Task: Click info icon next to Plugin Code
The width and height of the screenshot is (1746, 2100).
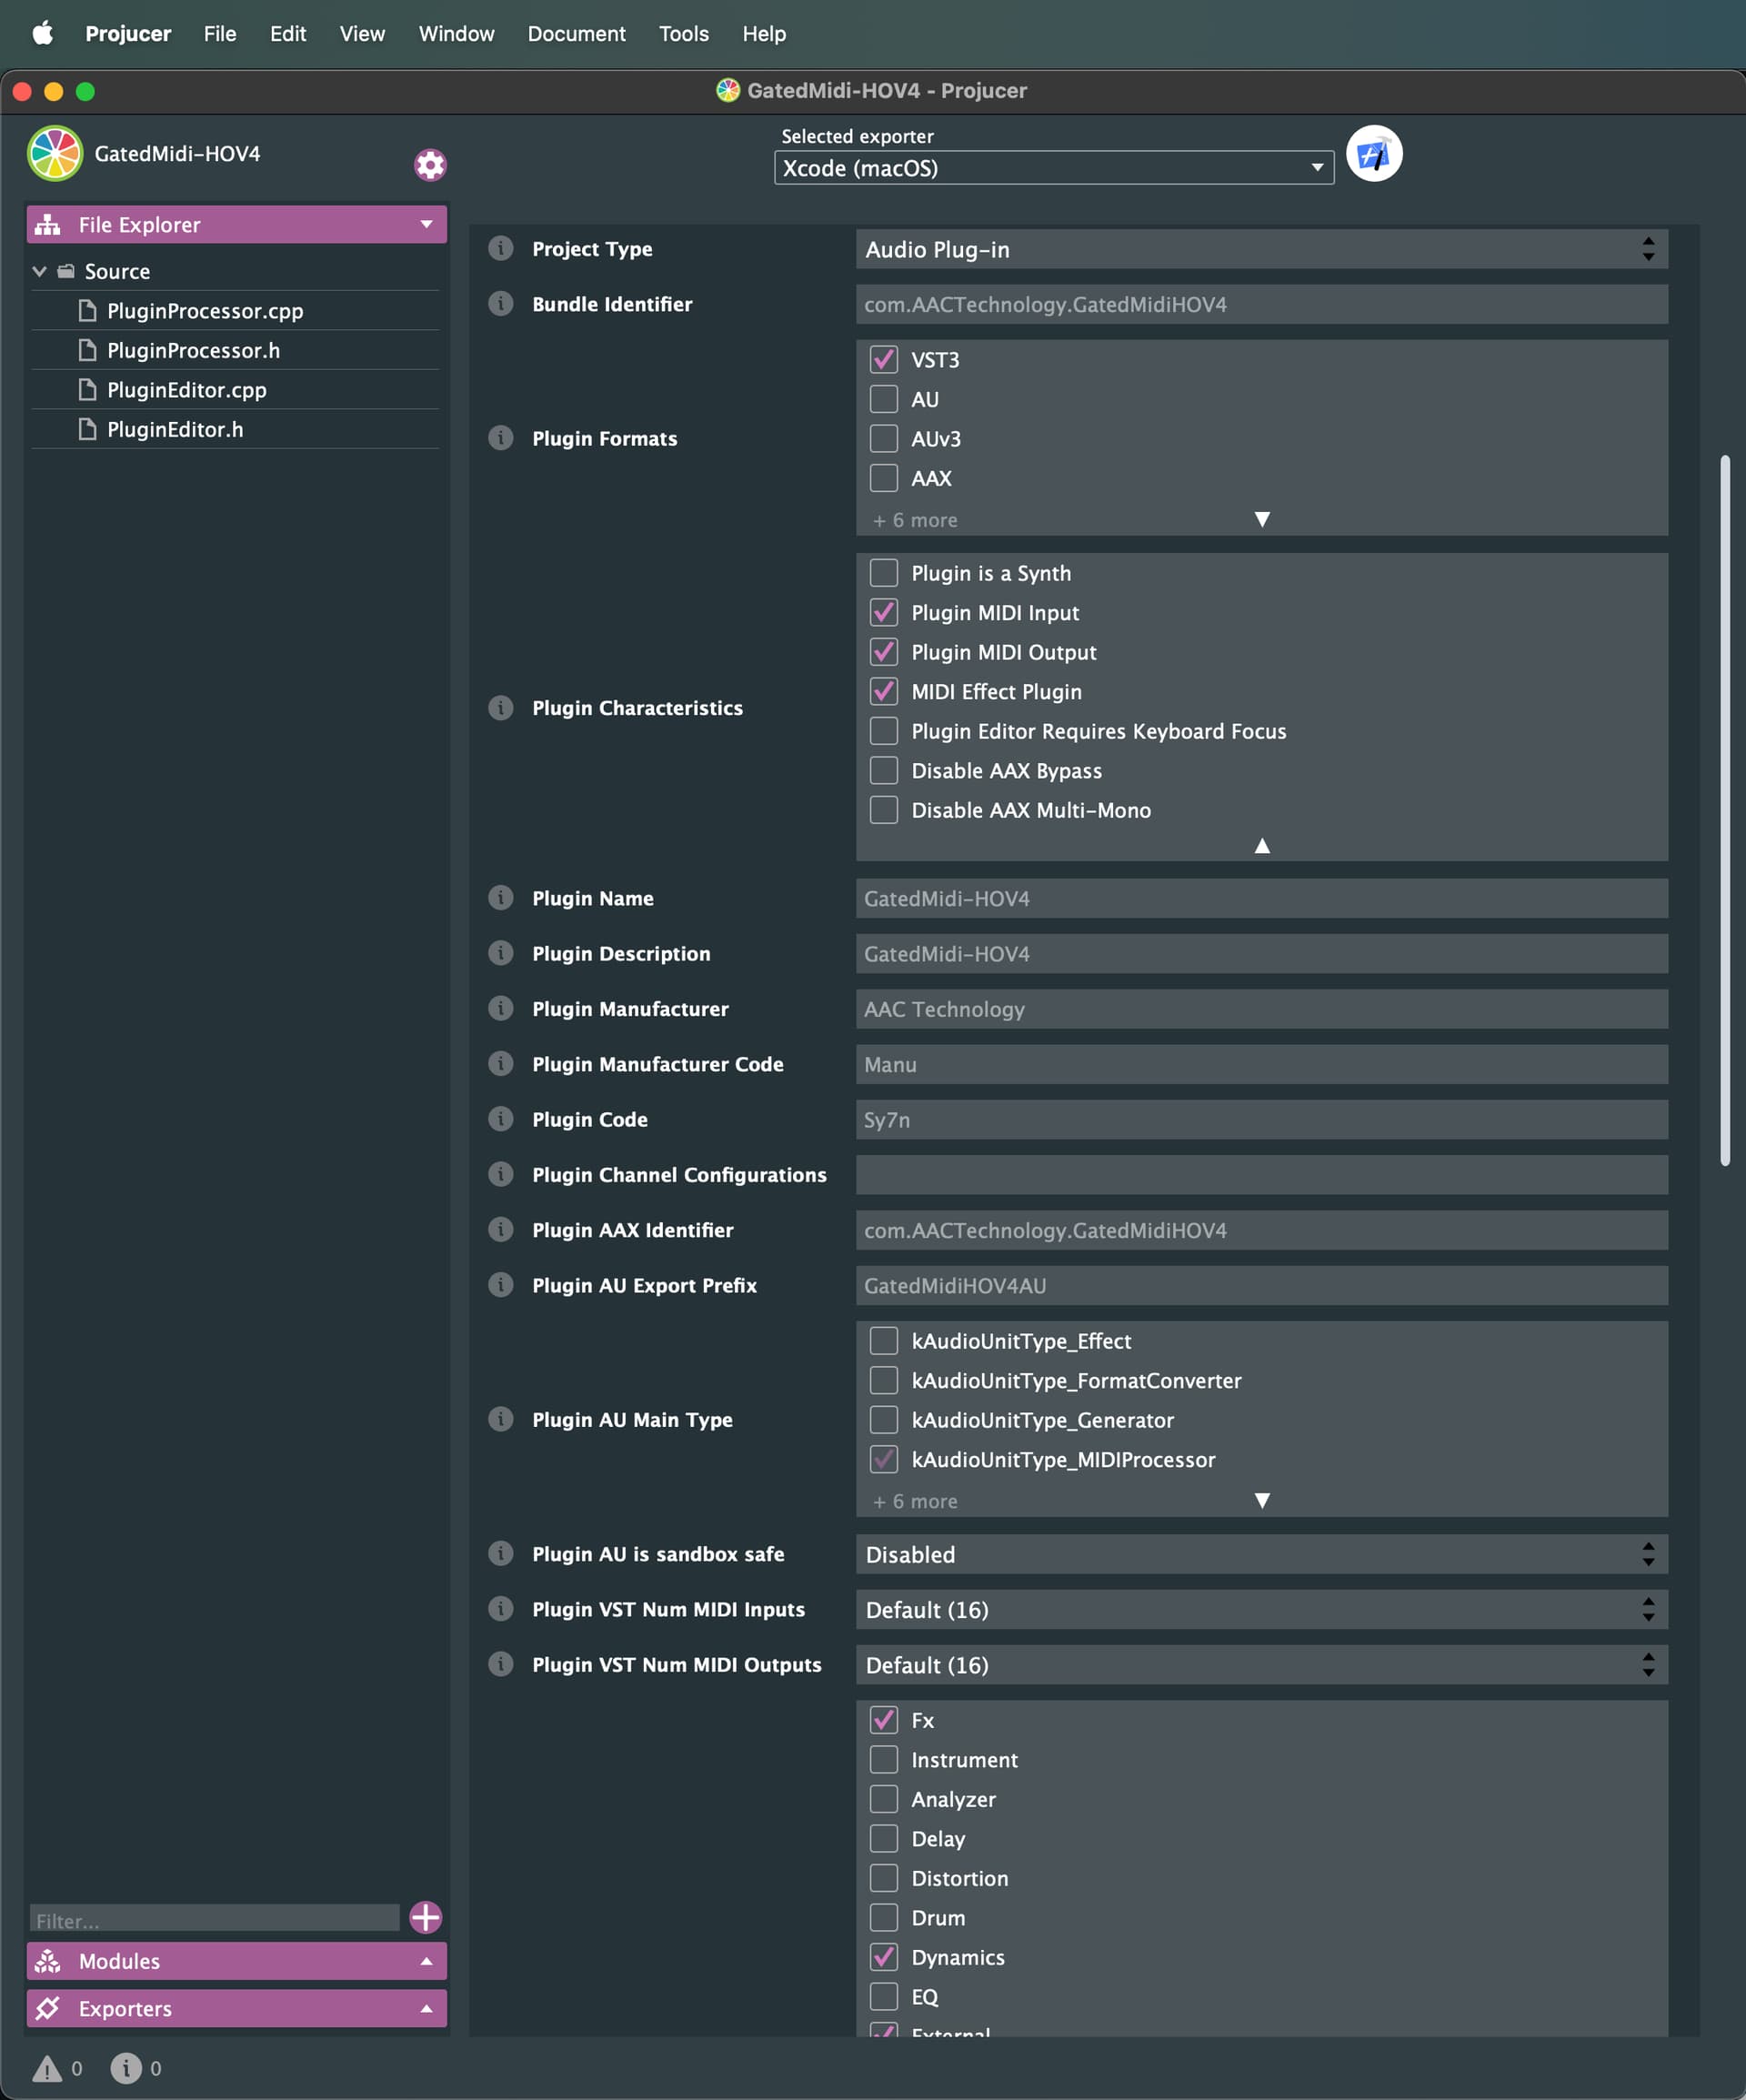Action: point(500,1119)
